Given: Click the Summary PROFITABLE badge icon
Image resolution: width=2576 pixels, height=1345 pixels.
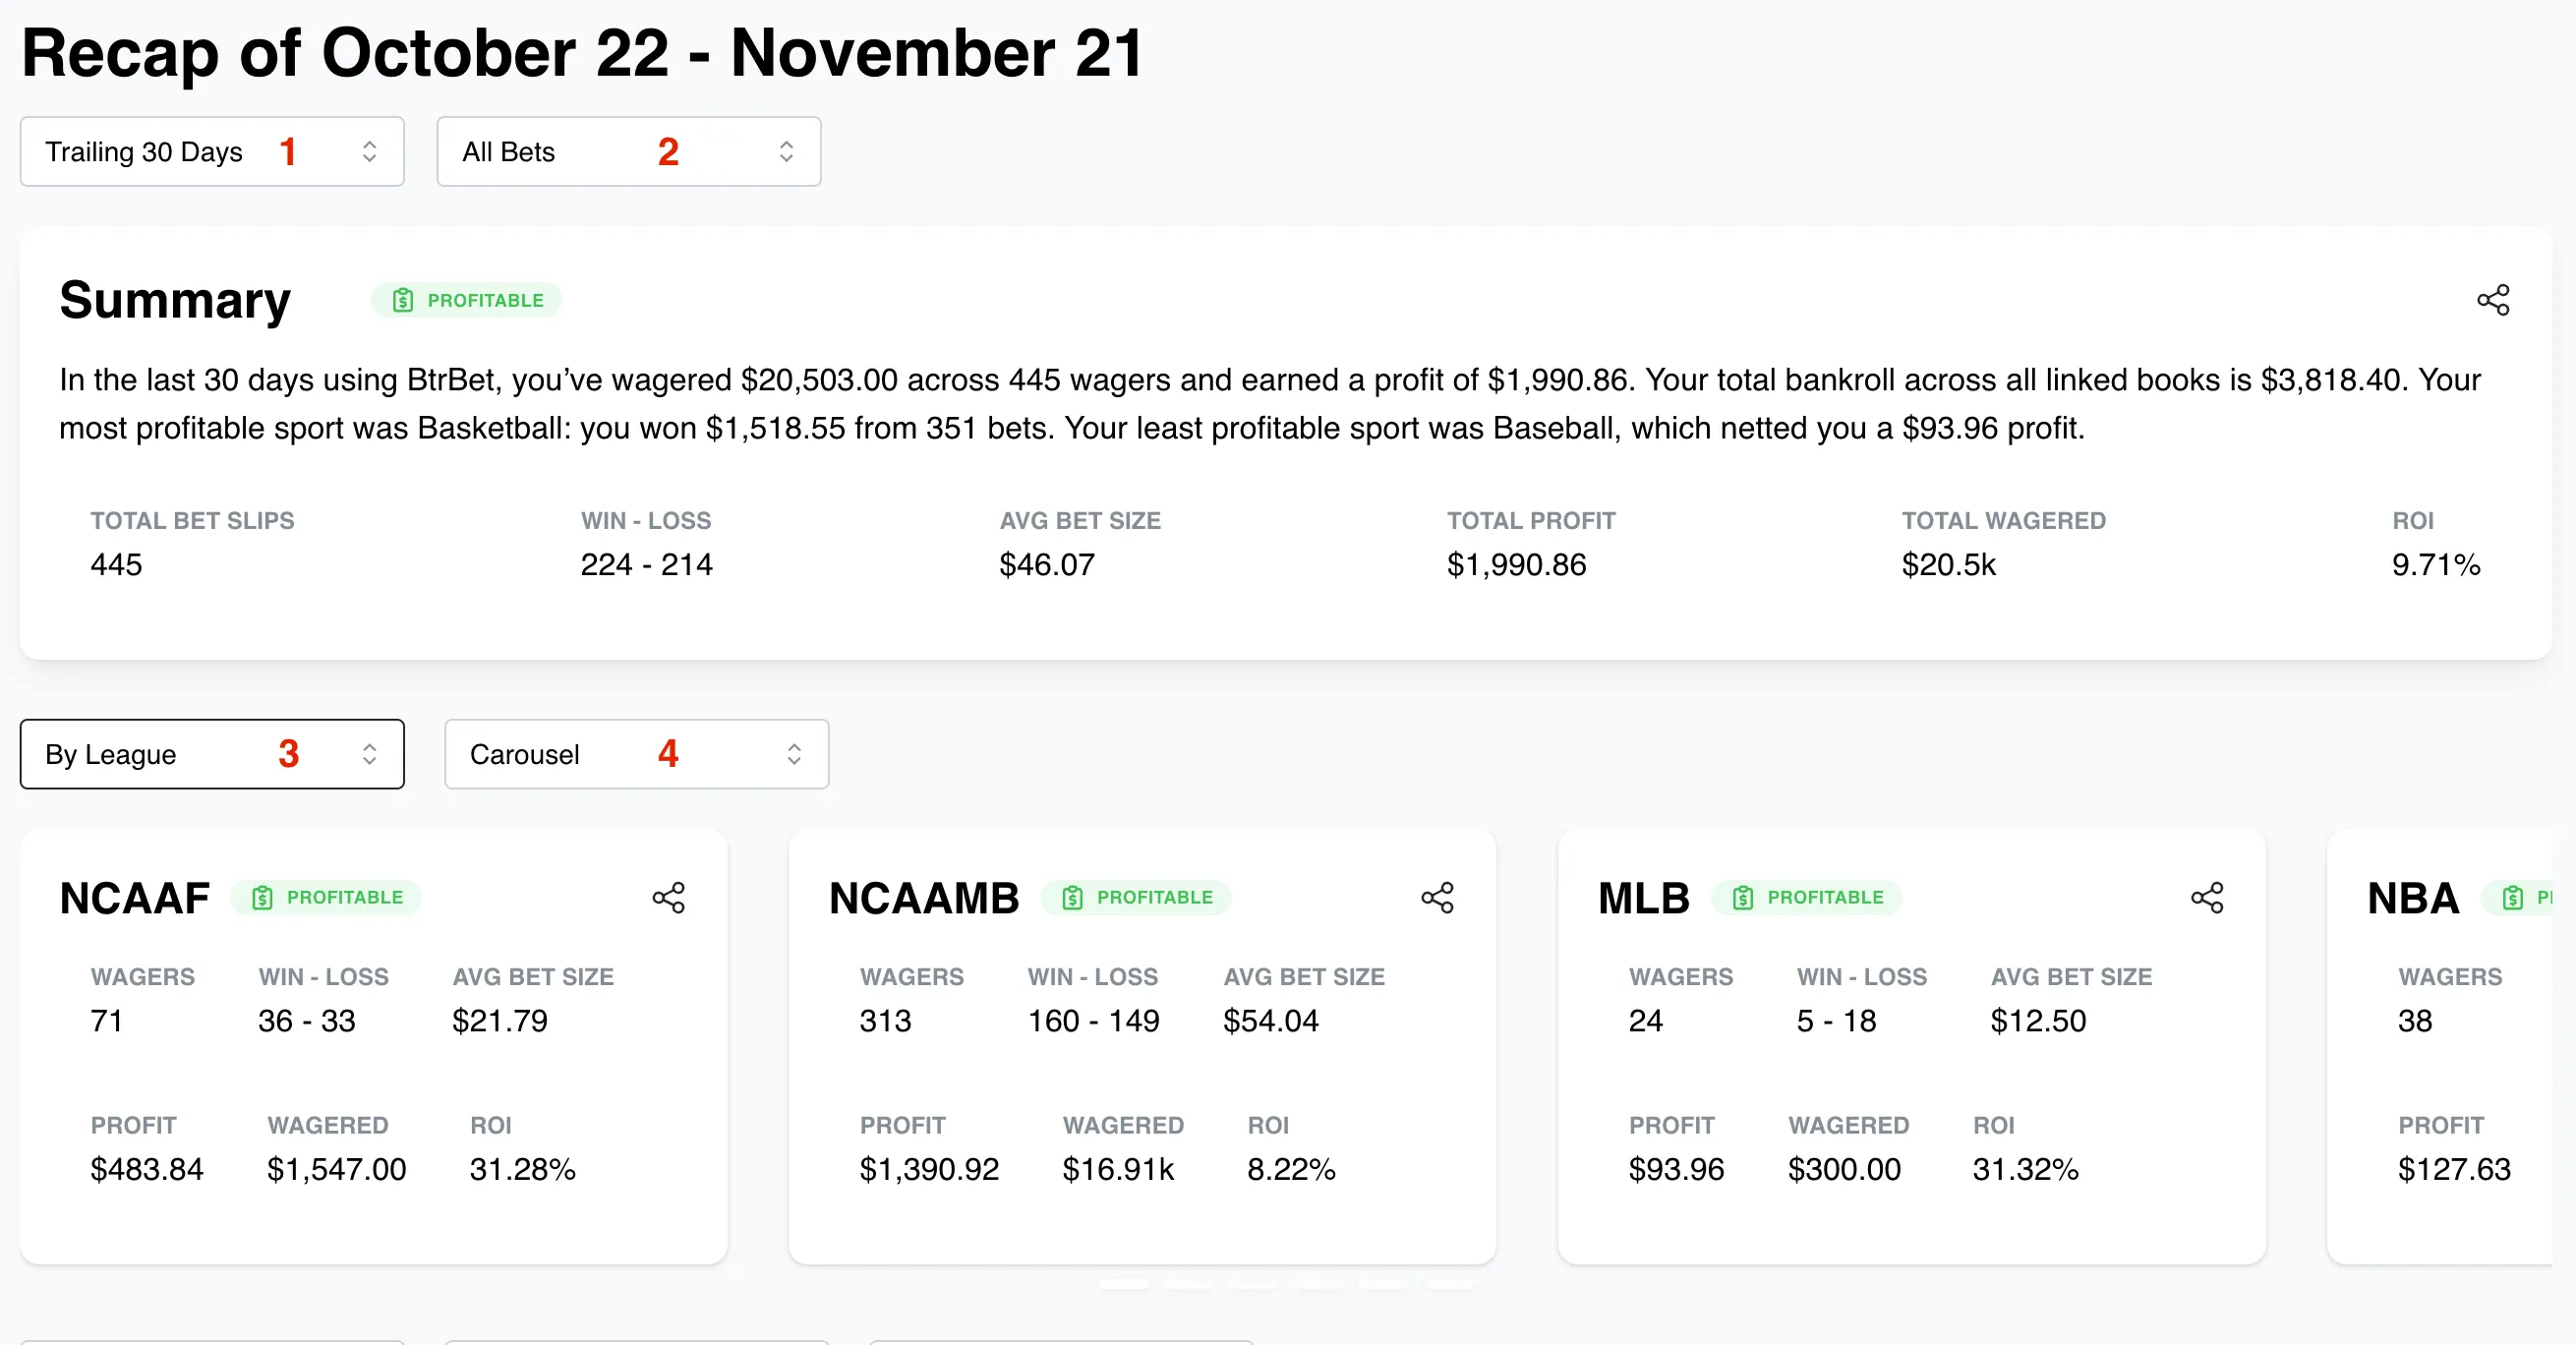Looking at the screenshot, I should [403, 300].
